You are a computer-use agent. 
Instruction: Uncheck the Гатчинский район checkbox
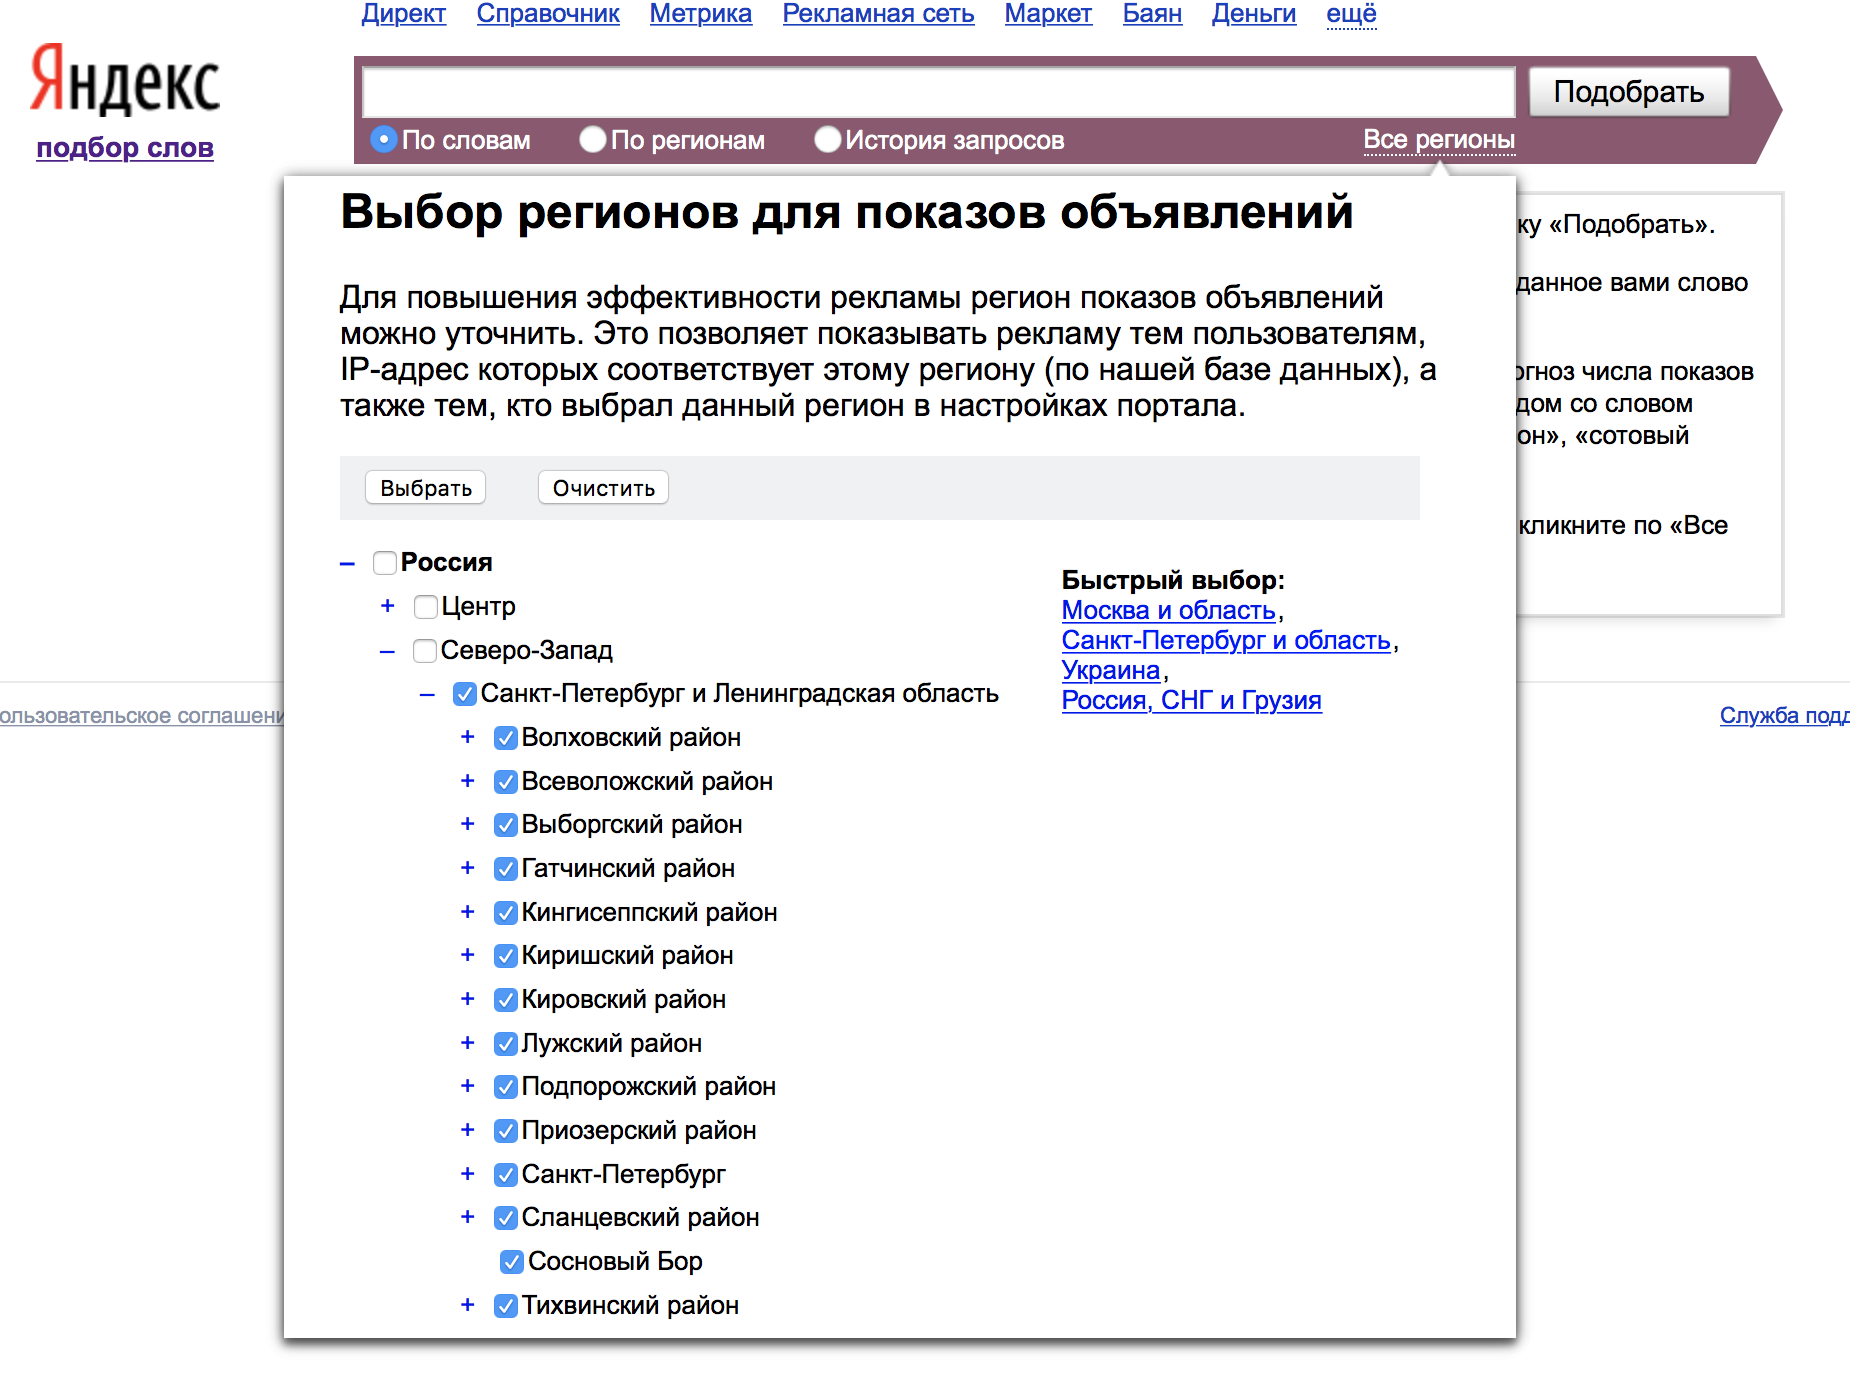tap(506, 869)
